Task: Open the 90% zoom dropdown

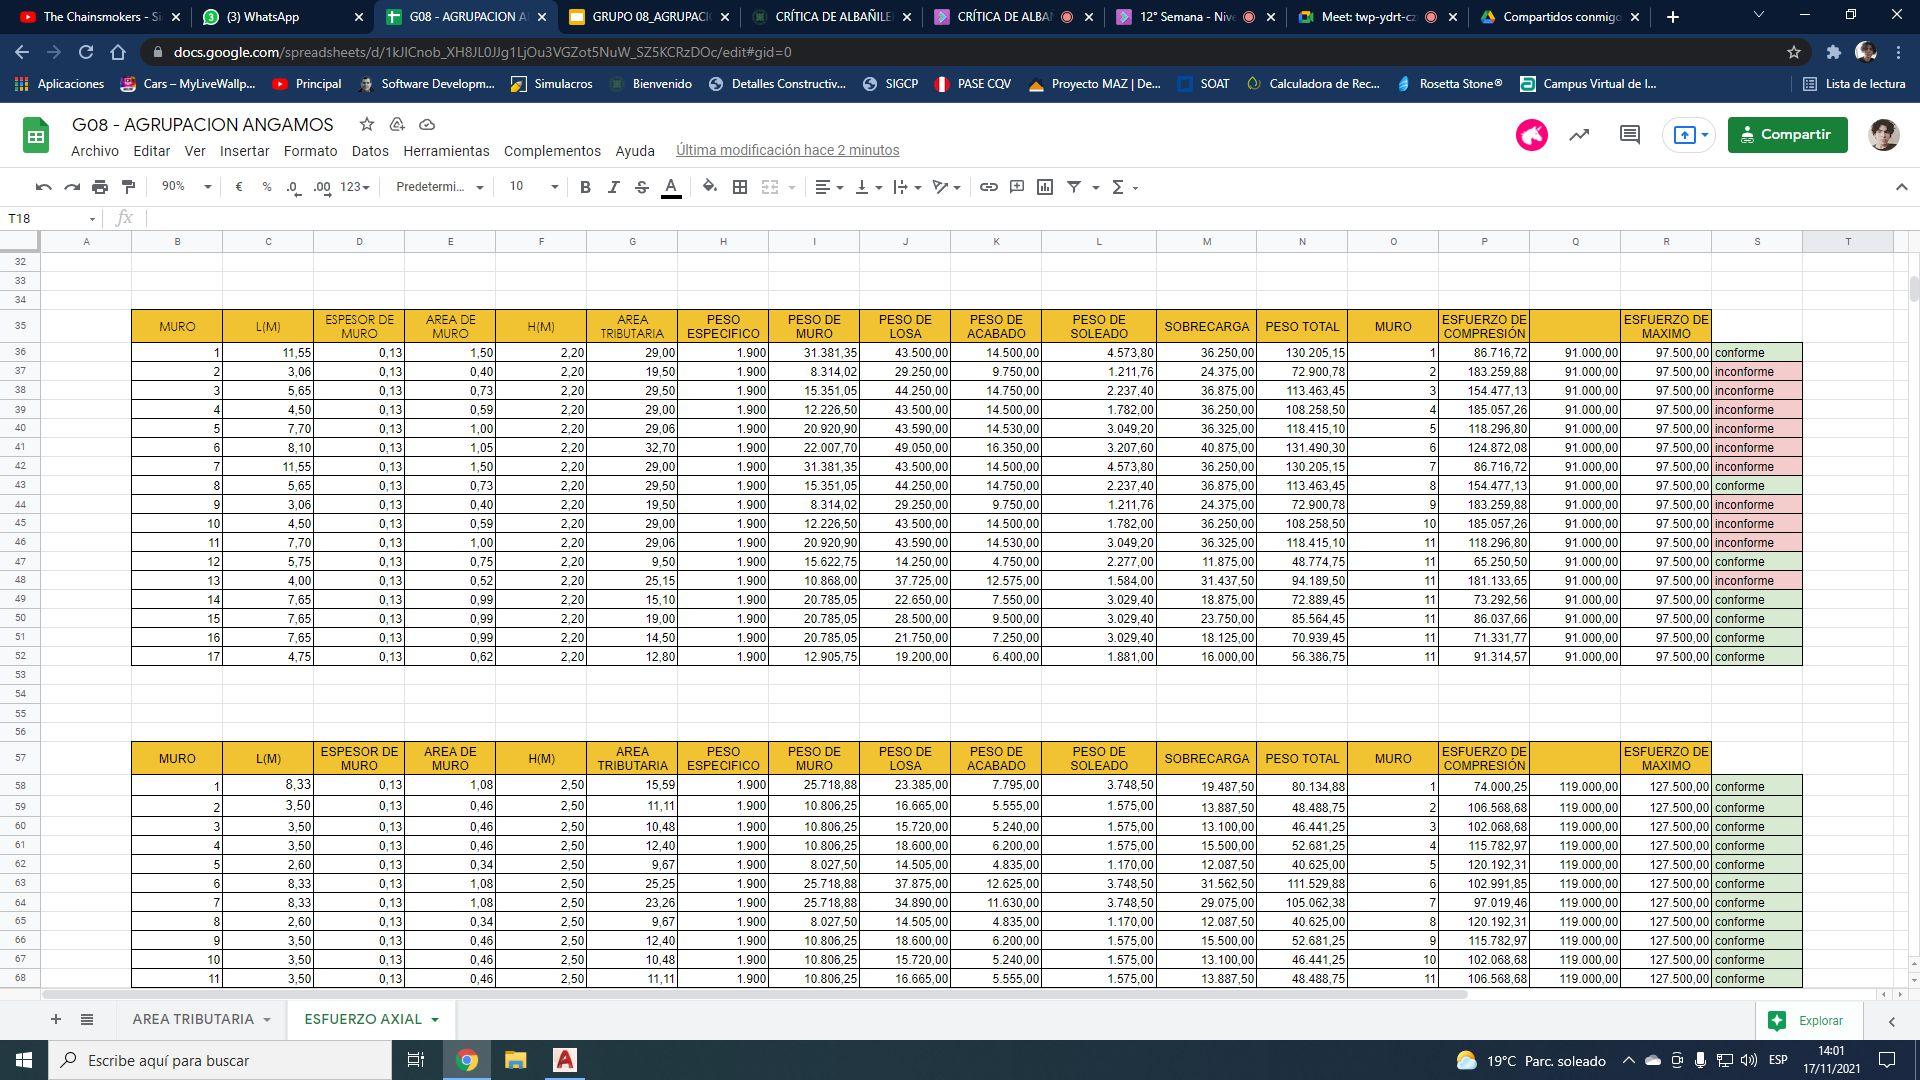Action: point(186,187)
